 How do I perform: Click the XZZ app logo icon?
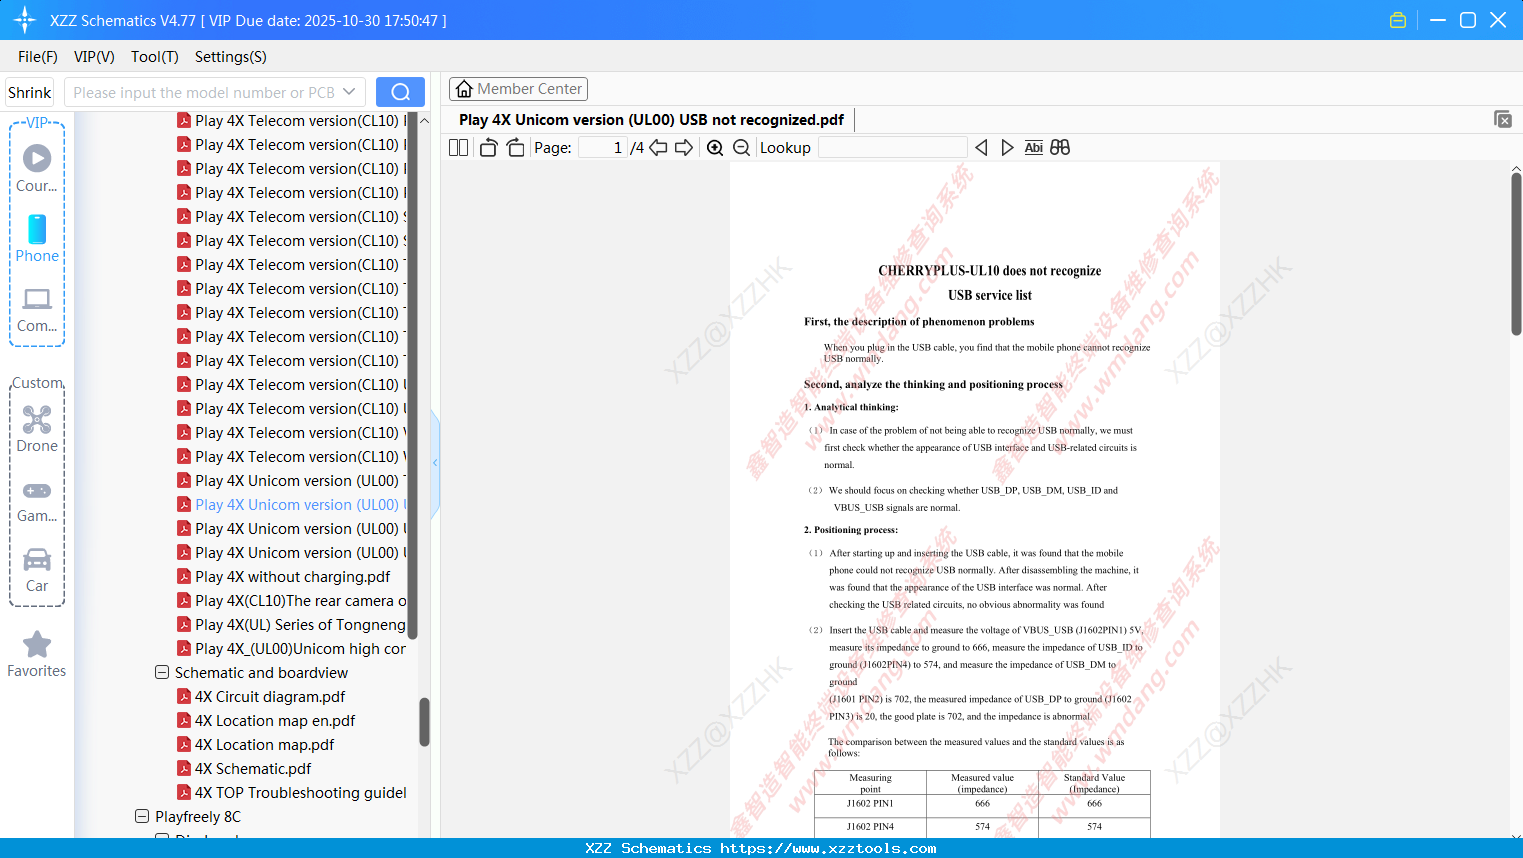tap(25, 20)
